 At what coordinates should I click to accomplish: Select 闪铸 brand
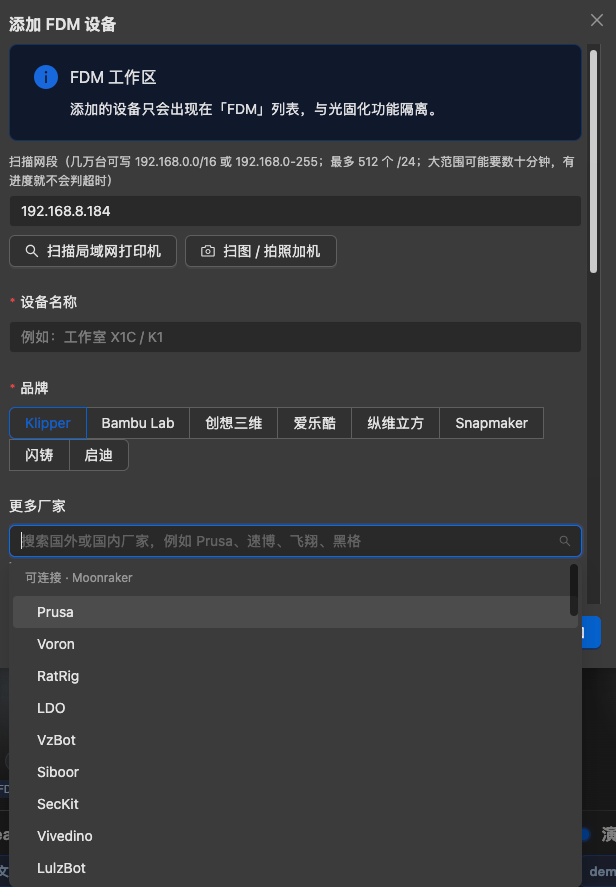(x=40, y=455)
